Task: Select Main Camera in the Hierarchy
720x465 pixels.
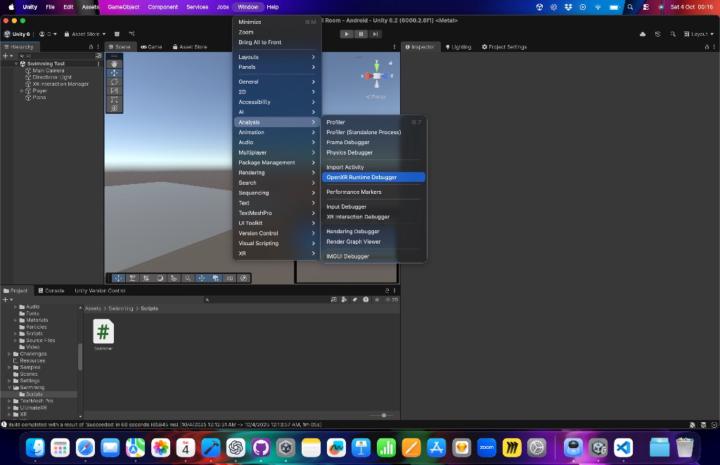Action: tap(48, 70)
